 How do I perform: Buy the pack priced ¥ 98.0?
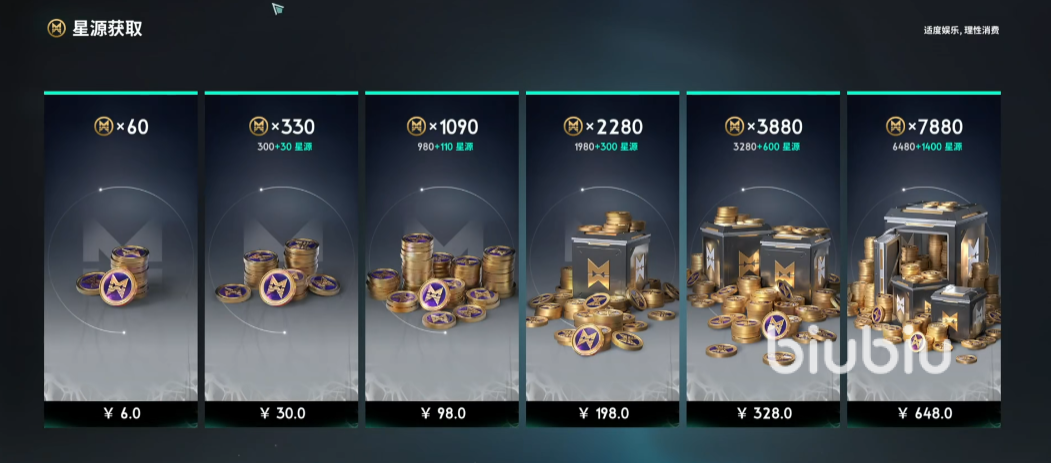(x=442, y=413)
